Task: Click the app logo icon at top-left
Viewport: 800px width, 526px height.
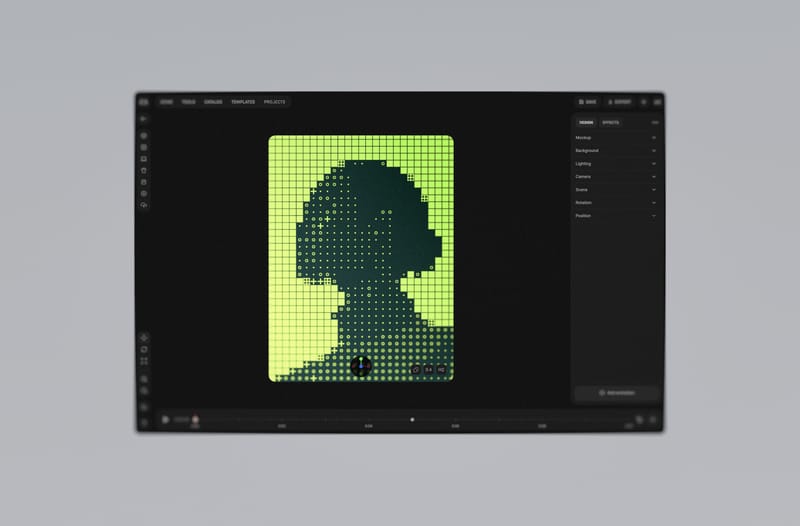Action: coord(144,102)
